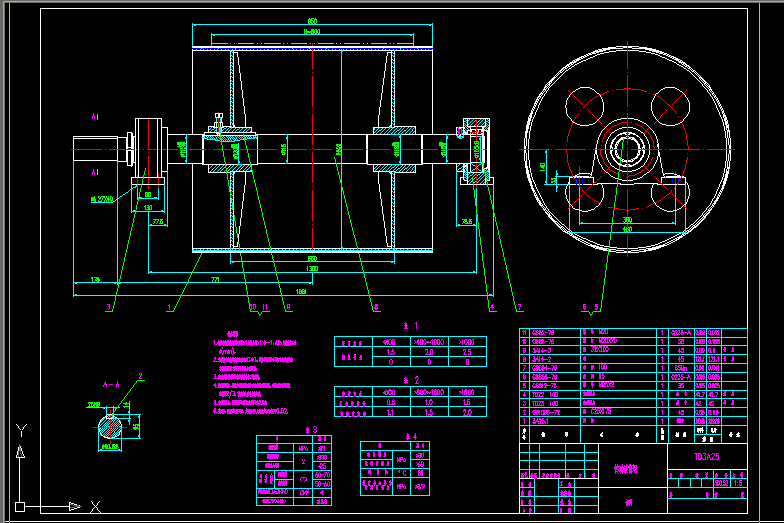The height and width of the screenshot is (523, 784).
Task: Click the upper-right red hole in wheel view
Action: click(671, 103)
